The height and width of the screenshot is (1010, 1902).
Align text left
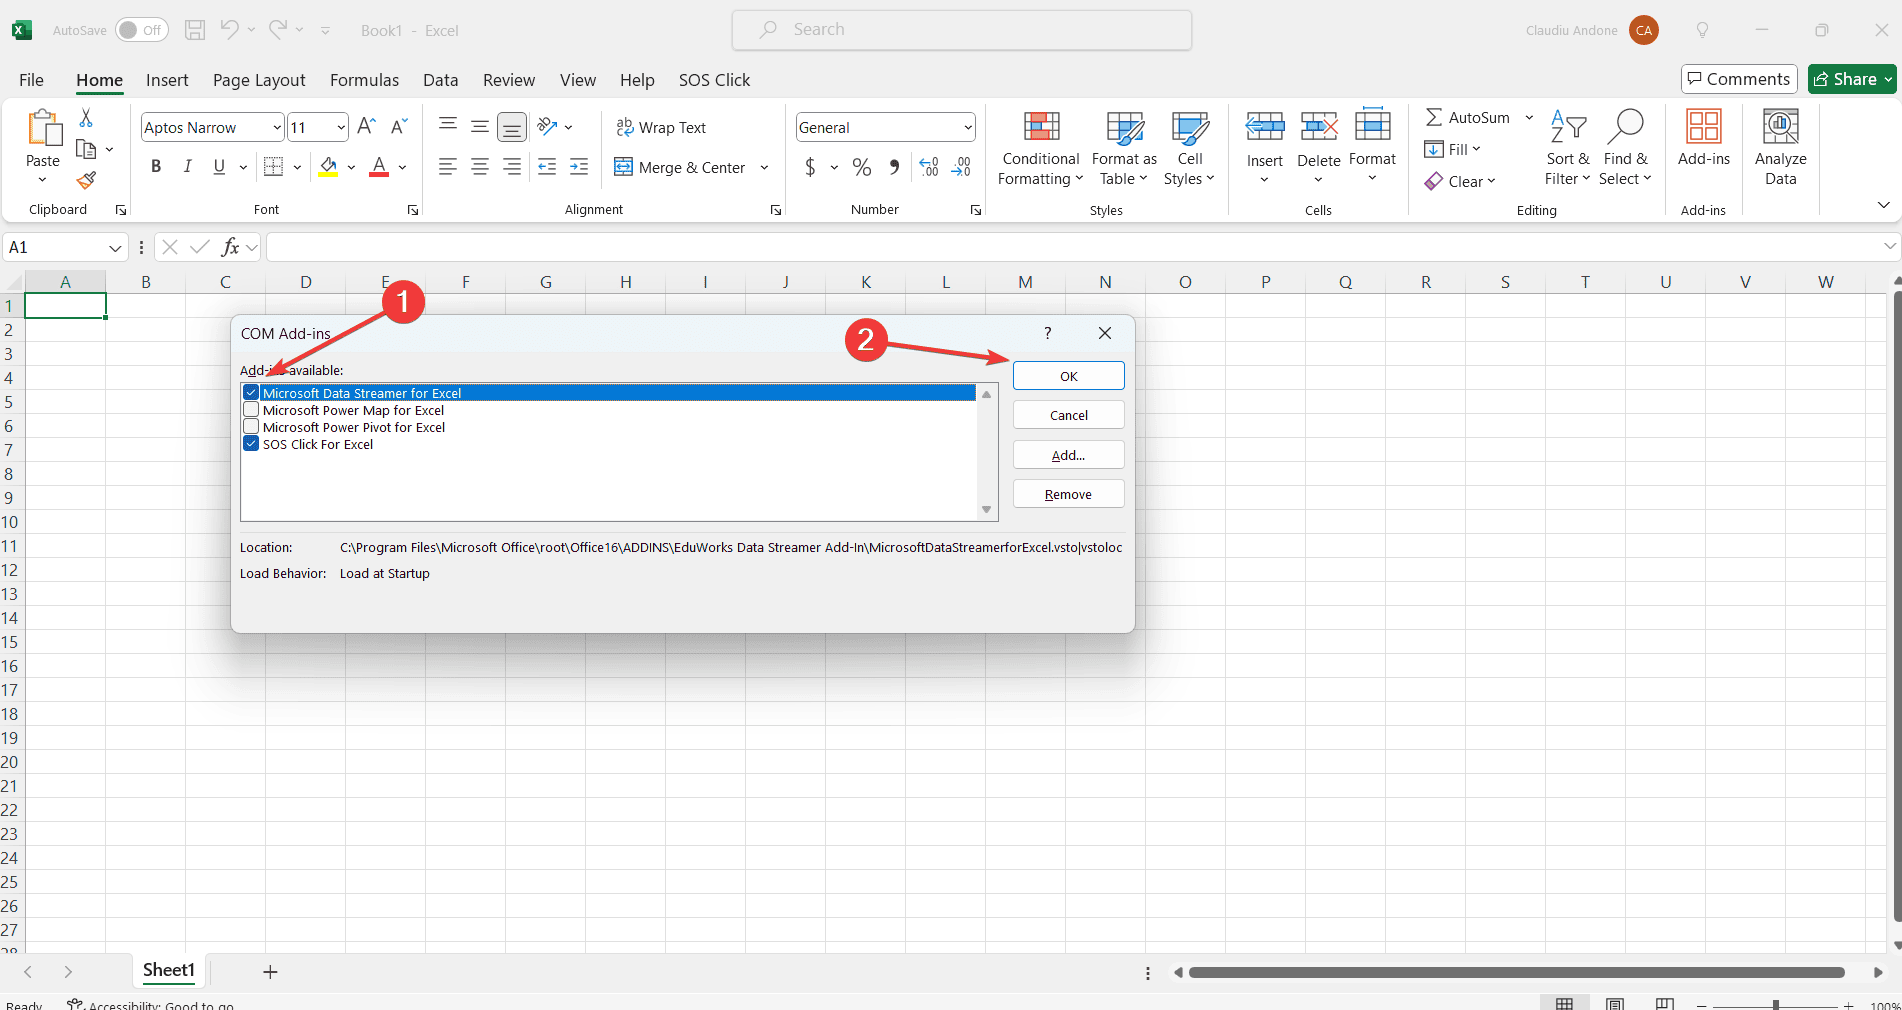(448, 167)
